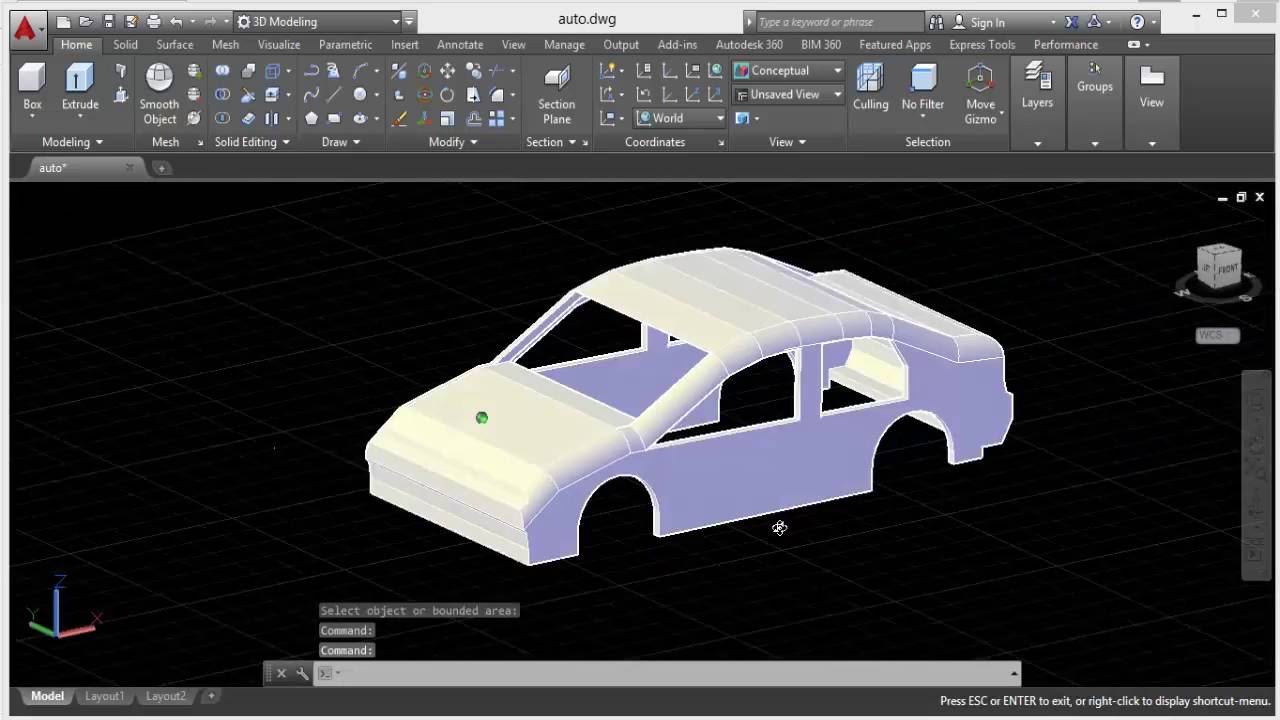Open the Layout1 tab
The width and height of the screenshot is (1280, 720).
click(104, 696)
